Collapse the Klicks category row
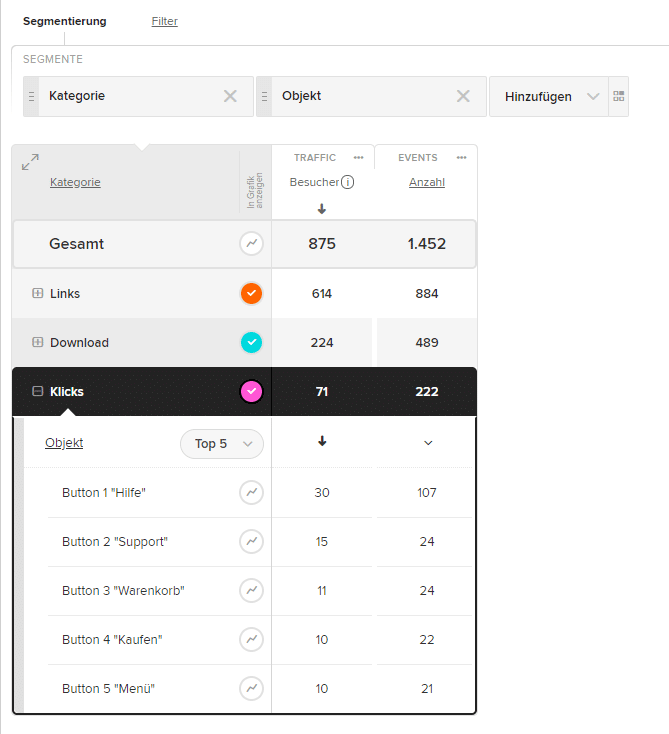 coord(37,391)
